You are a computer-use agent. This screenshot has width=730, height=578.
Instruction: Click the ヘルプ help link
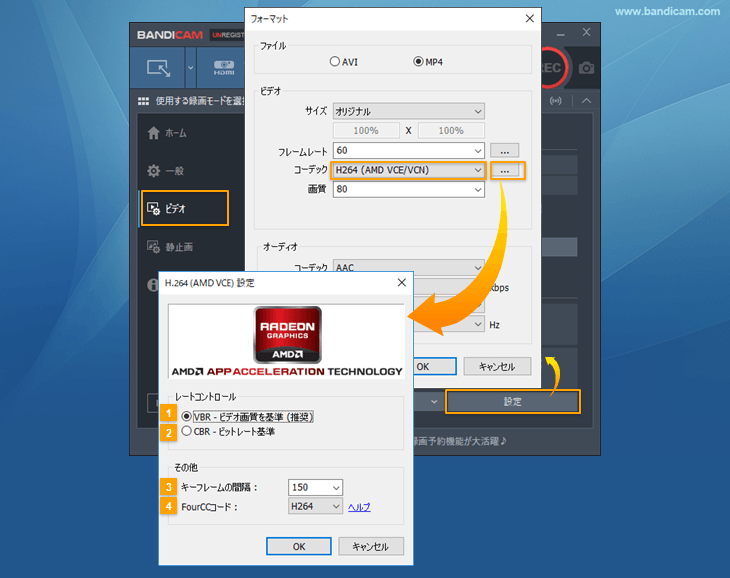[x=359, y=508]
